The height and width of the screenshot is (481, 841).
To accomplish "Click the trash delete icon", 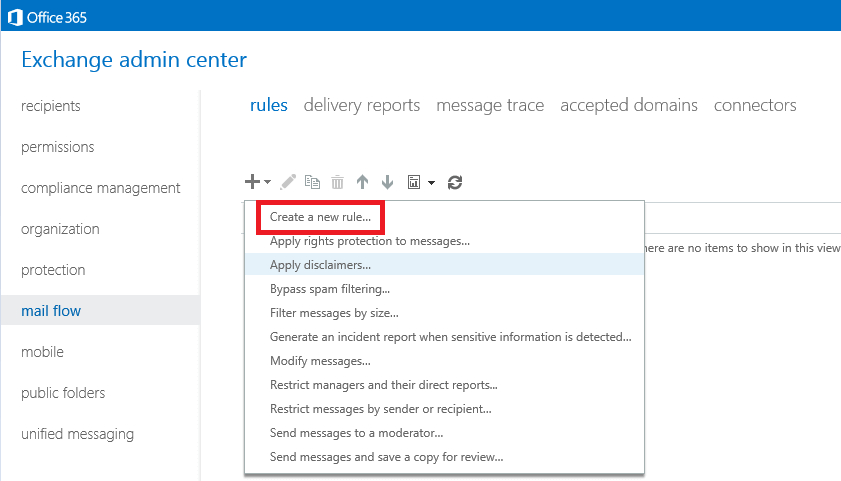I will coord(337,182).
